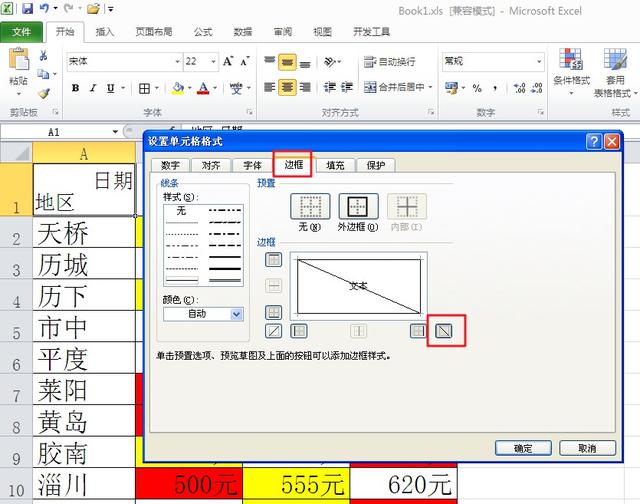
Task: Click the Borders icon in font group
Action: (x=144, y=88)
